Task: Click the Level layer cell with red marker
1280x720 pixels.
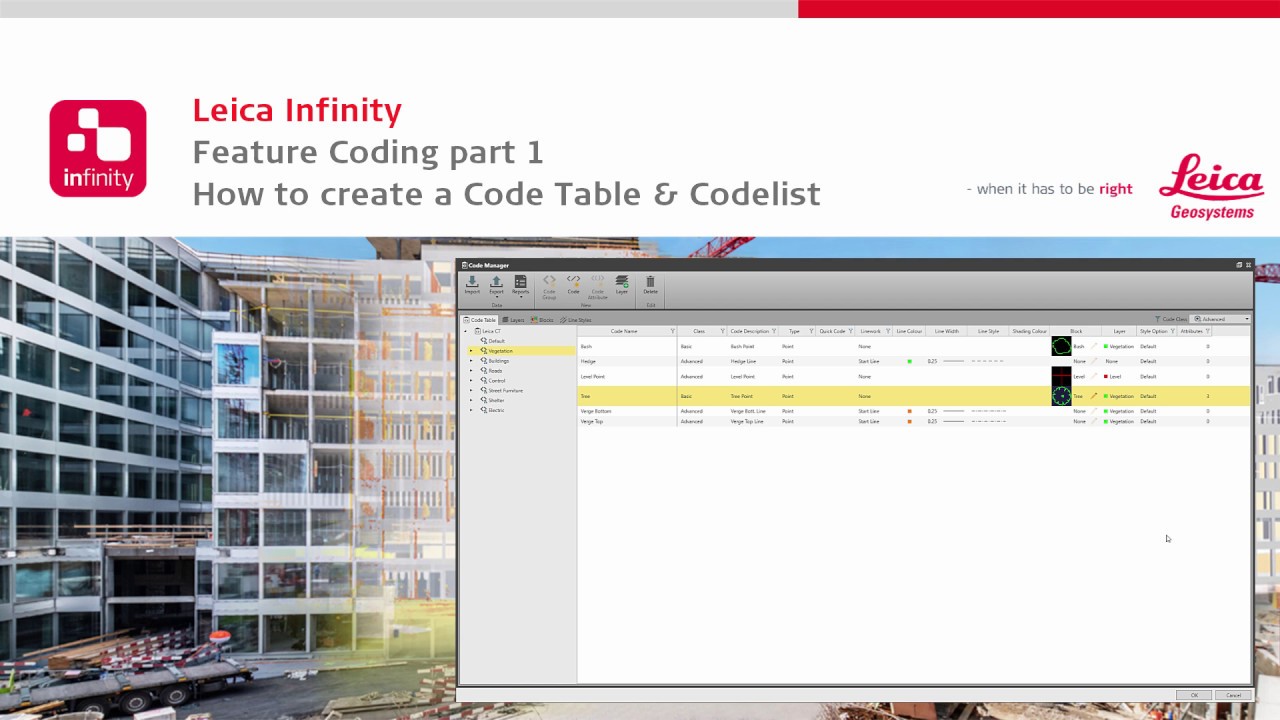Action: pyautogui.click(x=1119, y=376)
